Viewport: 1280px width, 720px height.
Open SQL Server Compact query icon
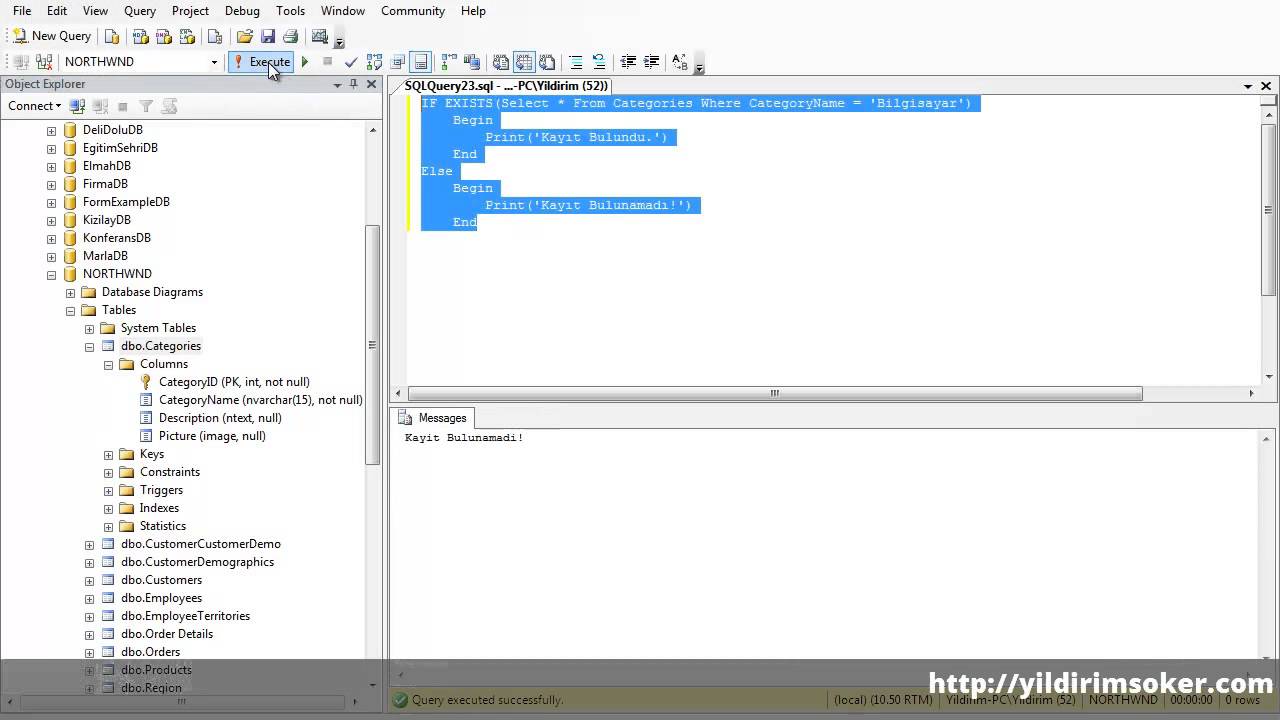tap(214, 36)
